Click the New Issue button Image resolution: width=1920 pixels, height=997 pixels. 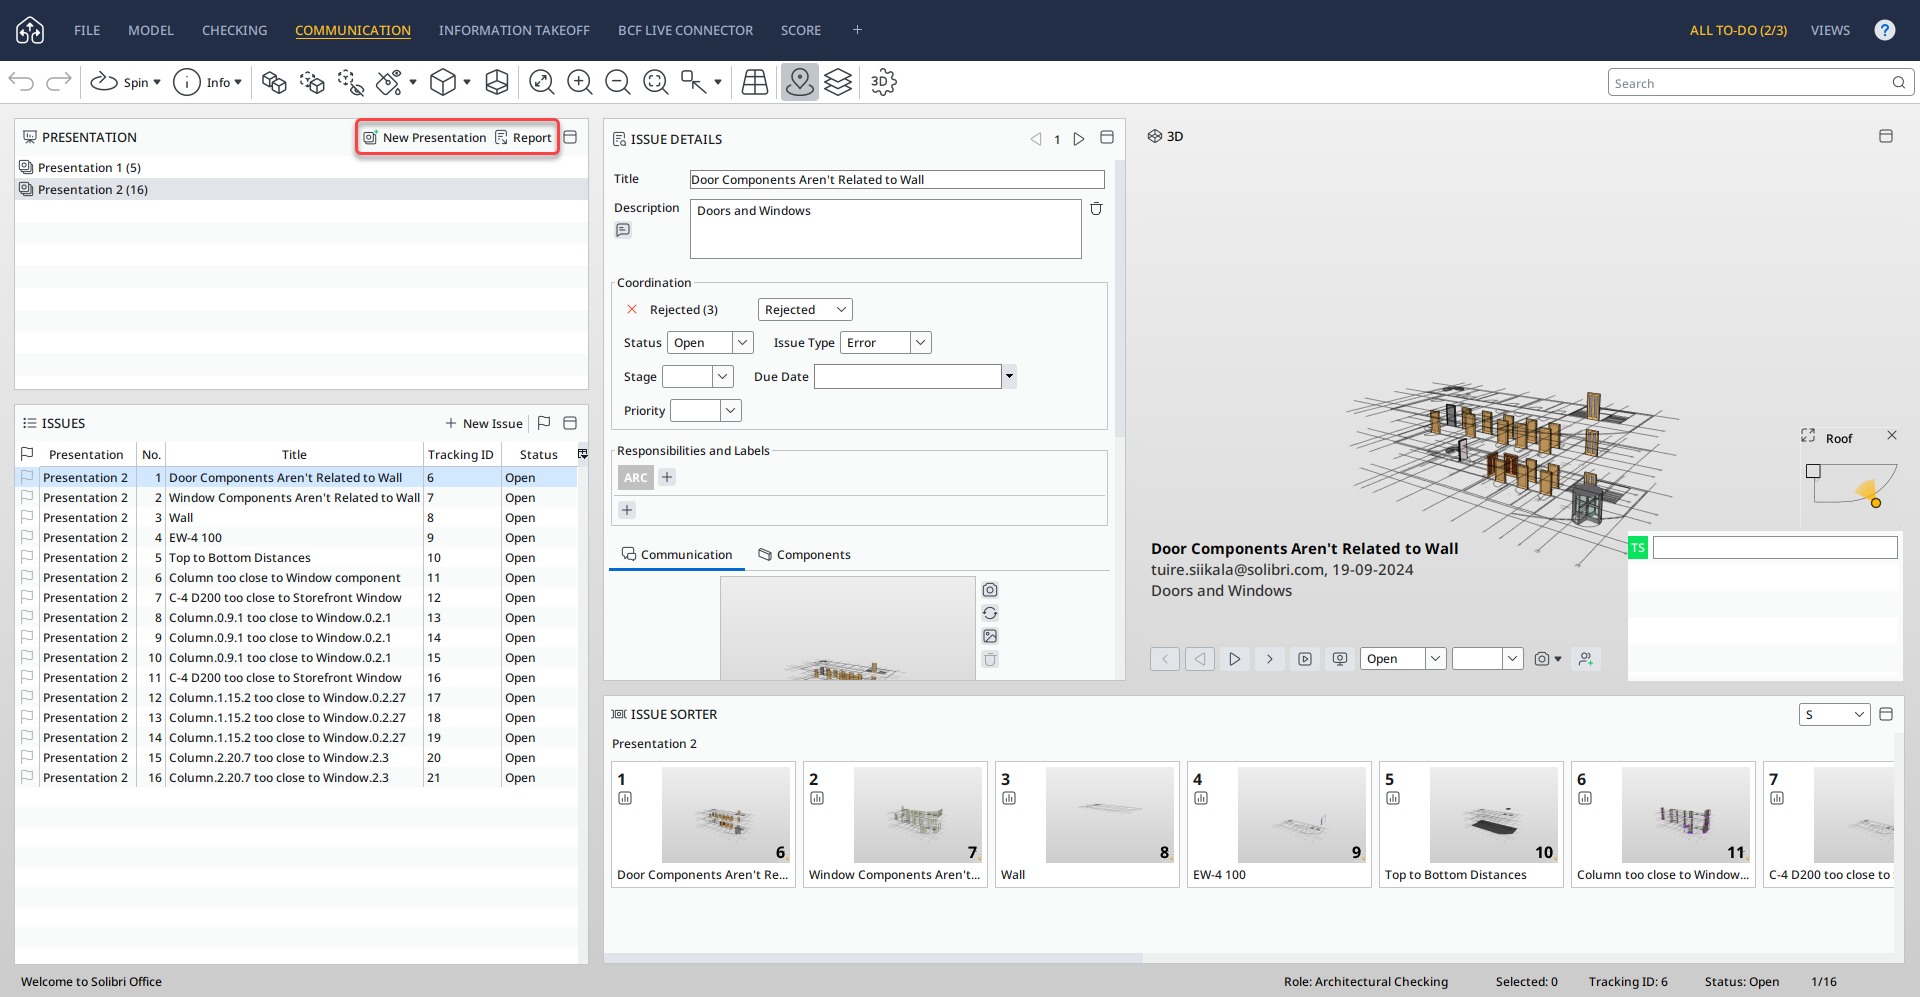point(484,424)
